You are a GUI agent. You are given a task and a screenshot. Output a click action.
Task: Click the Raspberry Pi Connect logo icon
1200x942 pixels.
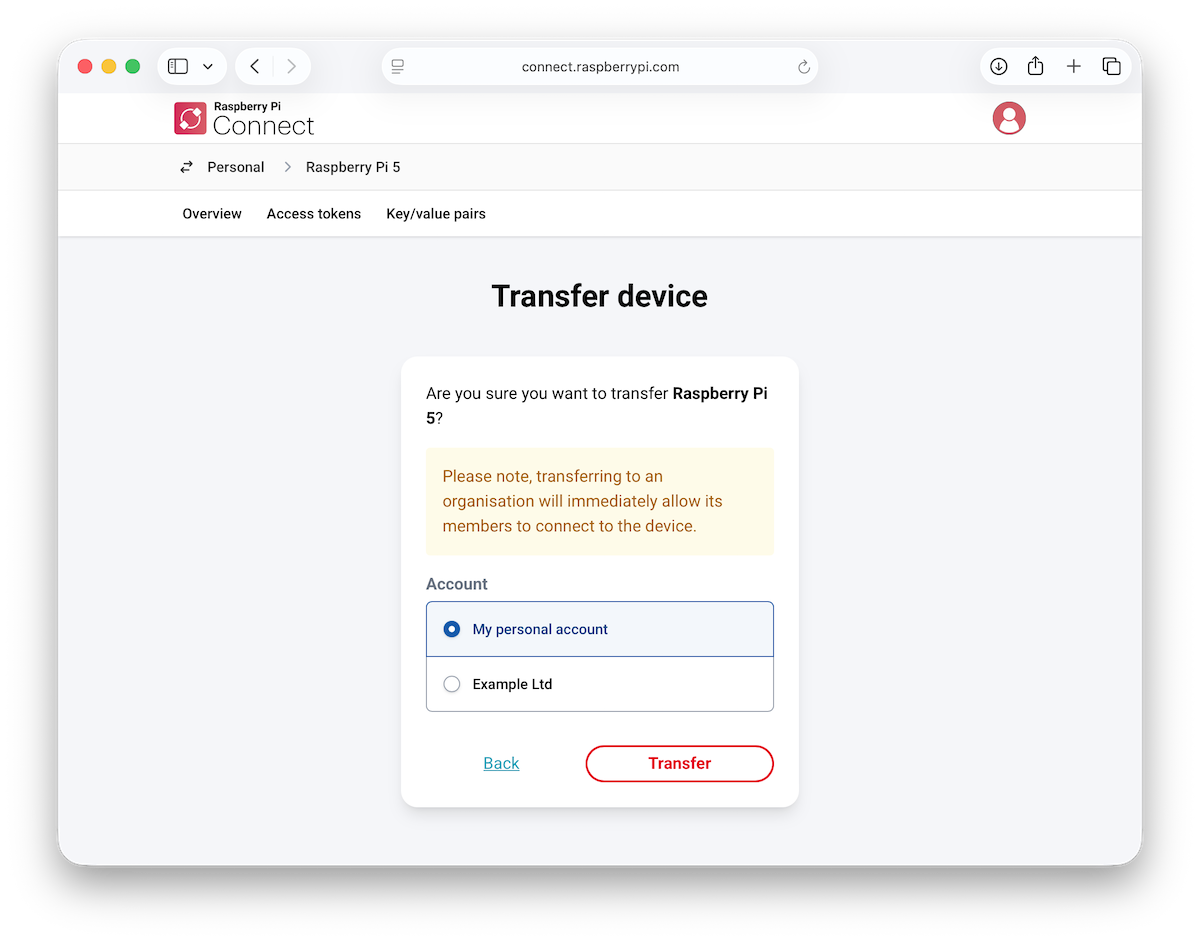click(x=190, y=118)
